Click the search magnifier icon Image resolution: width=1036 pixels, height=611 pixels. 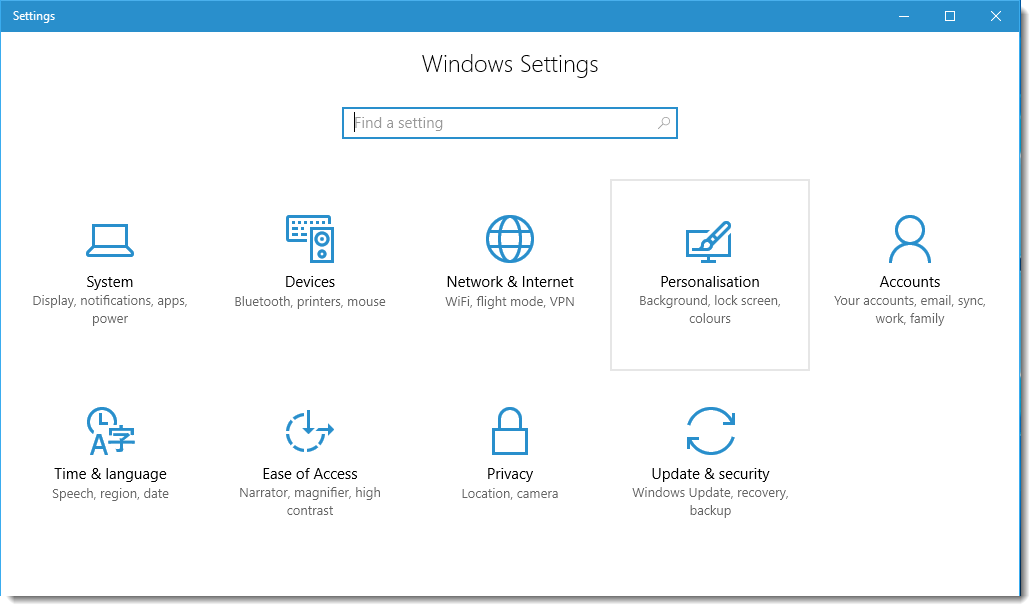point(663,122)
